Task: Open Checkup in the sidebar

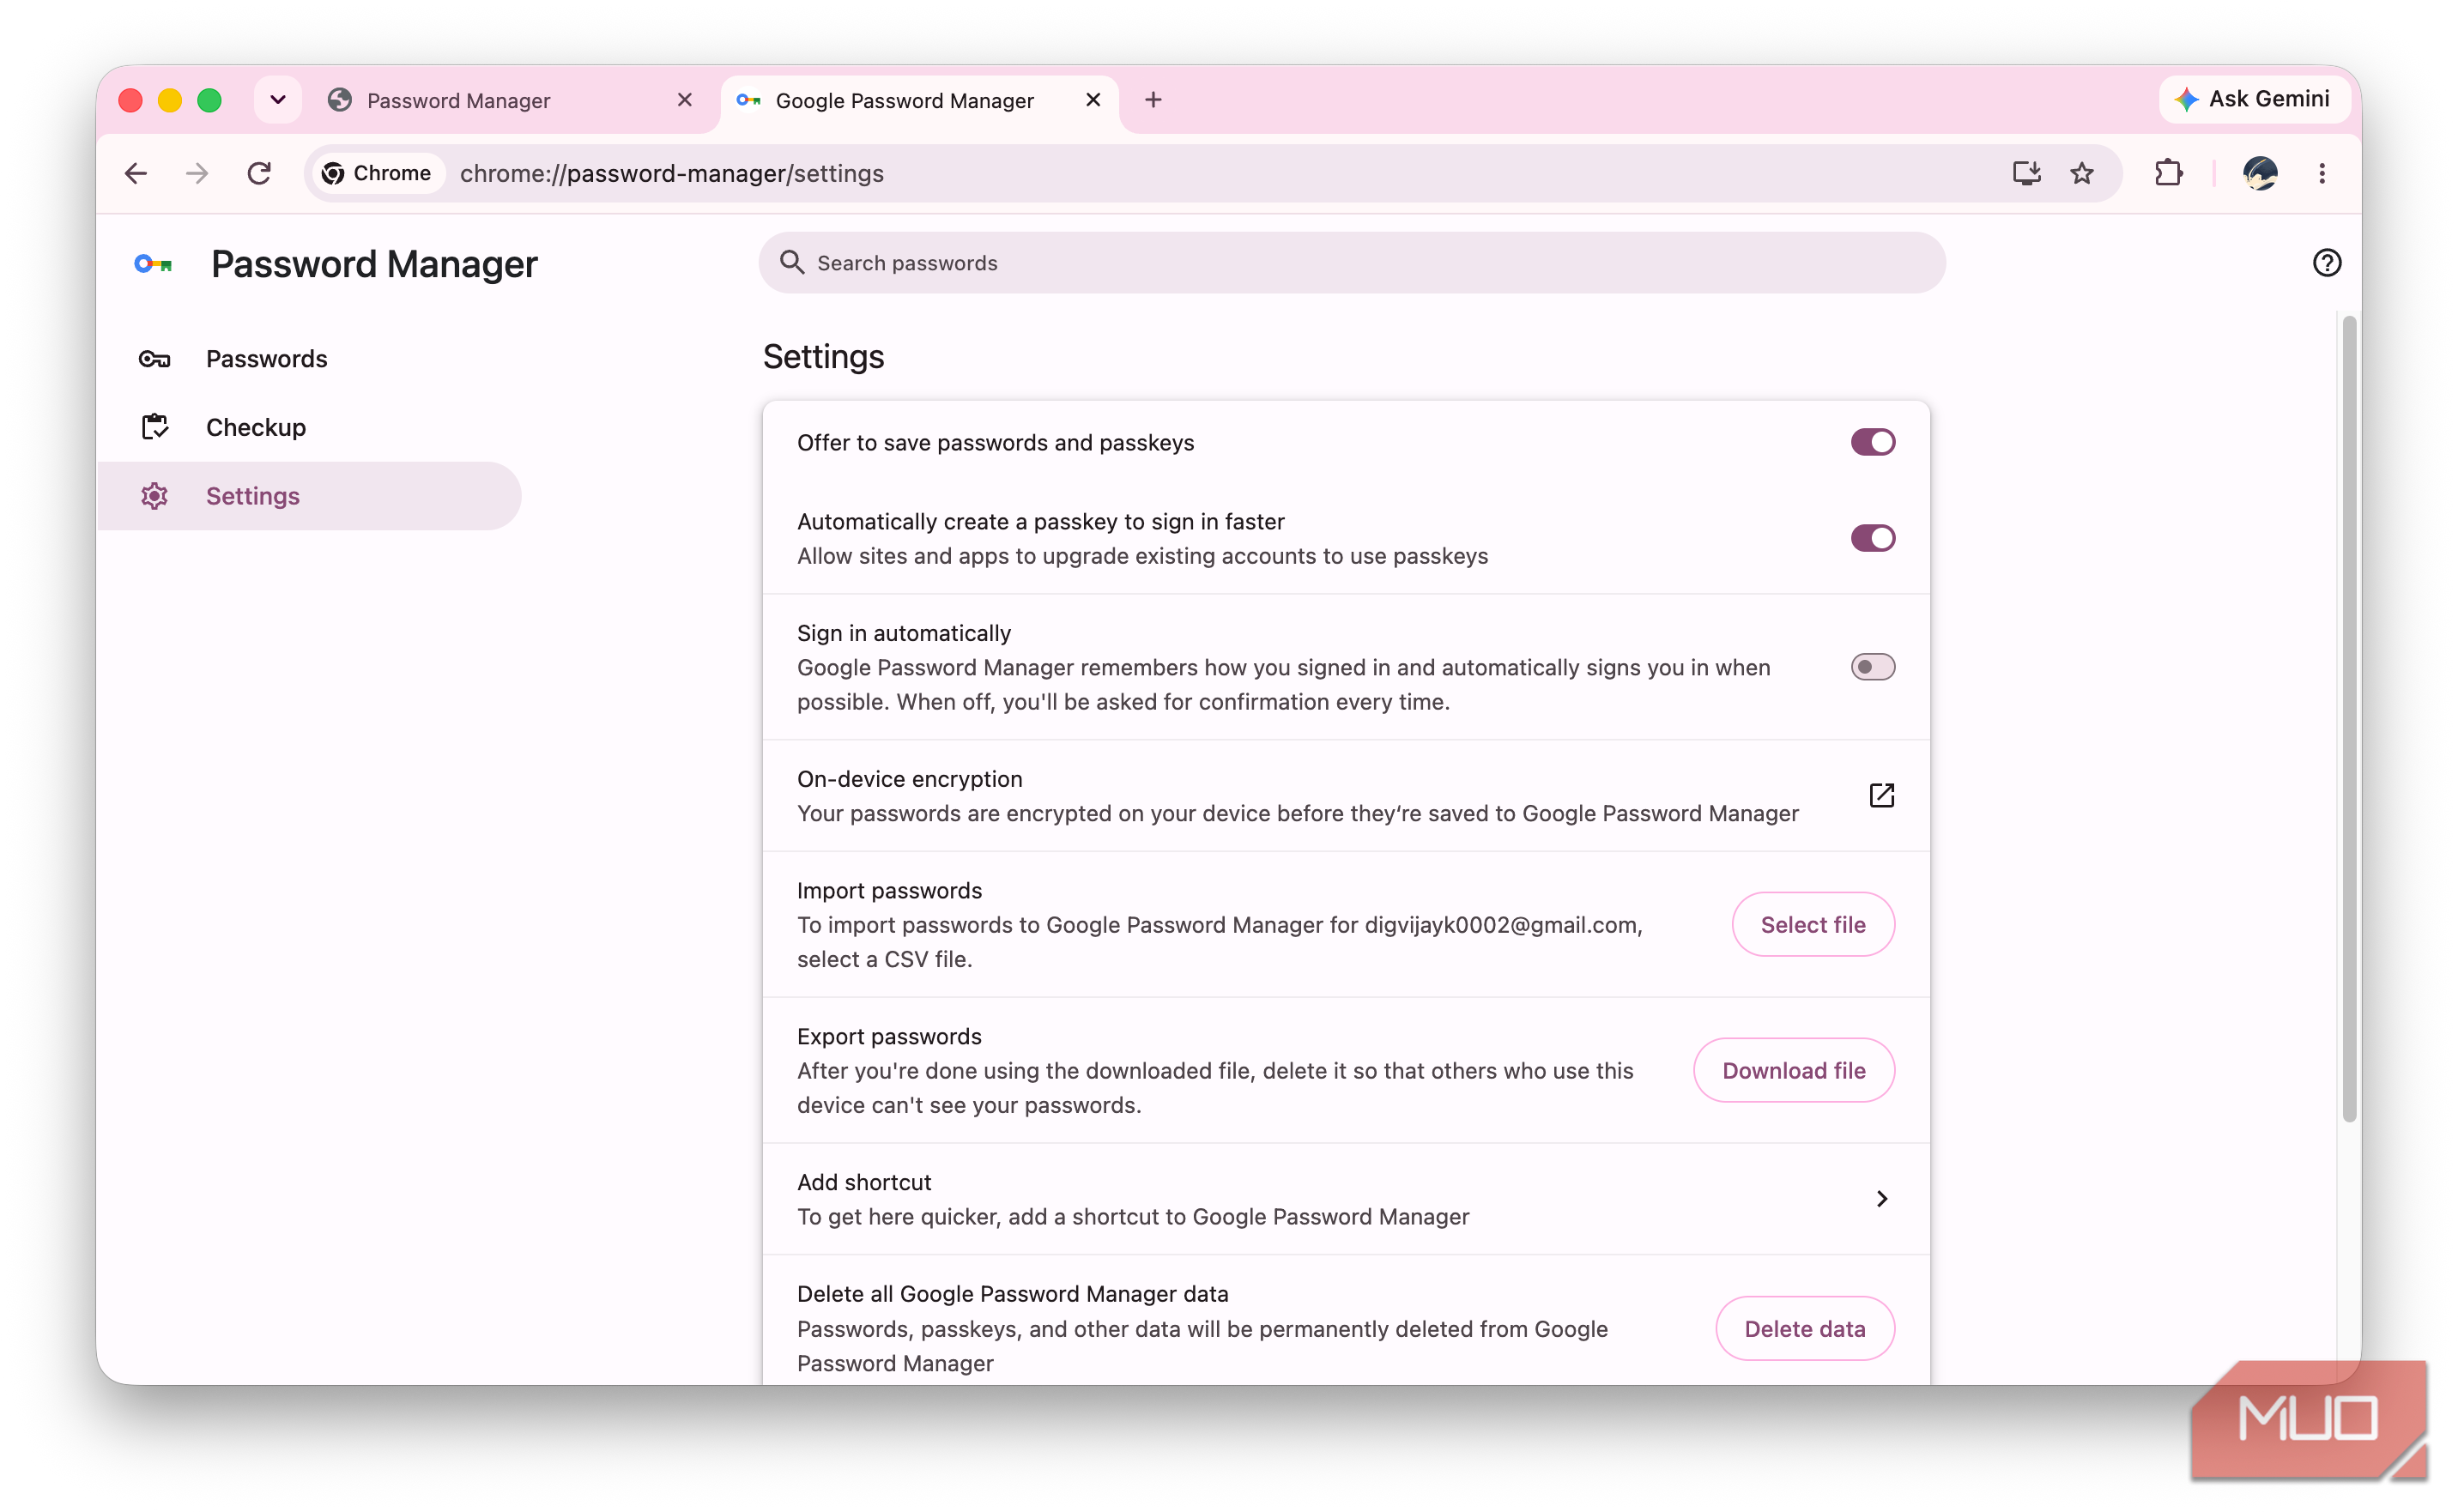Action: pyautogui.click(x=310, y=428)
